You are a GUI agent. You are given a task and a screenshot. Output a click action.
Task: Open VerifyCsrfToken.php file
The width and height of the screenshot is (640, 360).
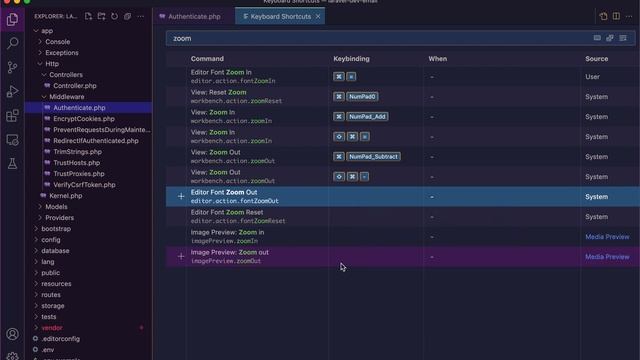tap(84, 185)
